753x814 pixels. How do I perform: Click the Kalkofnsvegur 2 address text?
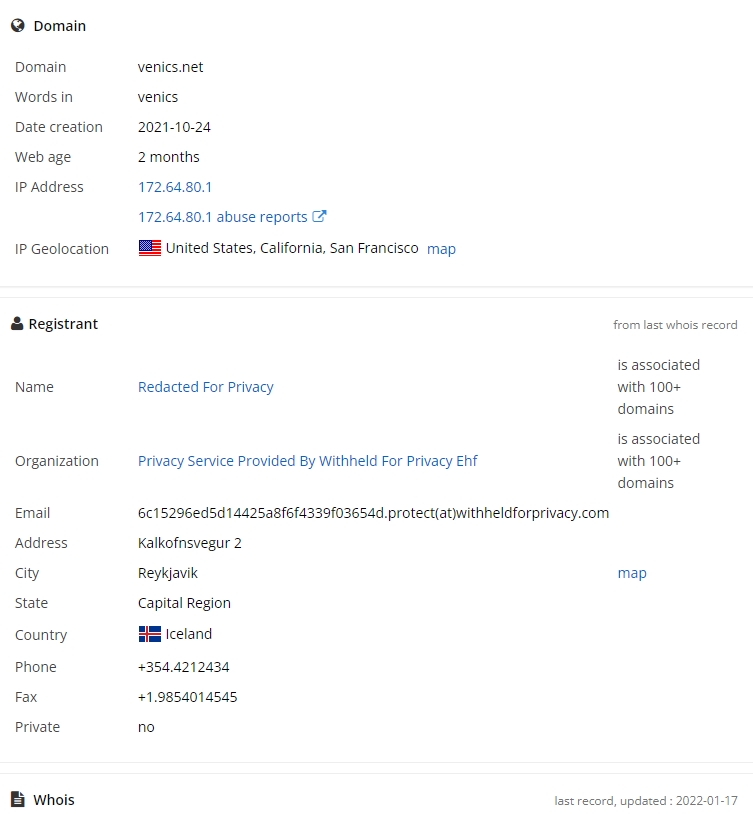pyautogui.click(x=189, y=543)
